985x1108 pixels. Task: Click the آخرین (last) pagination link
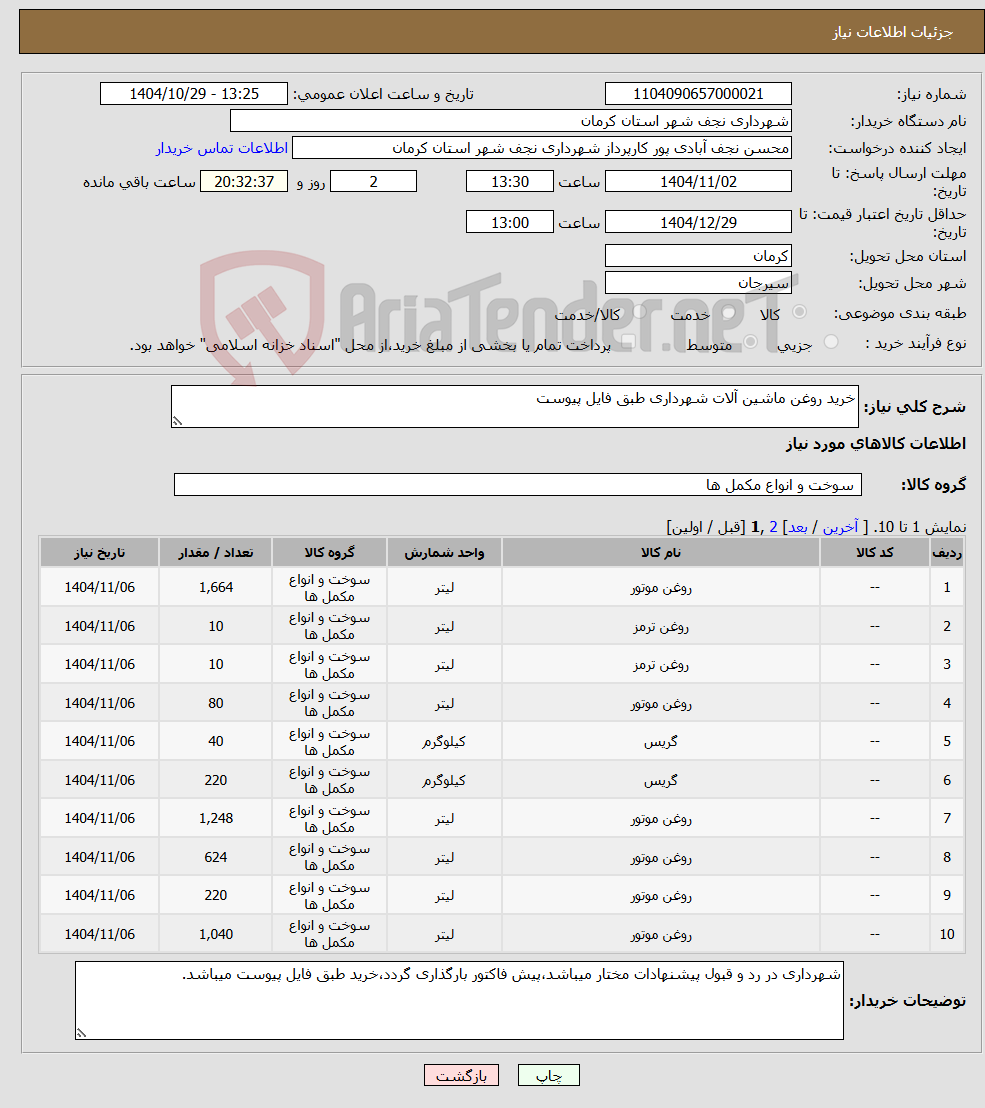click(x=840, y=526)
